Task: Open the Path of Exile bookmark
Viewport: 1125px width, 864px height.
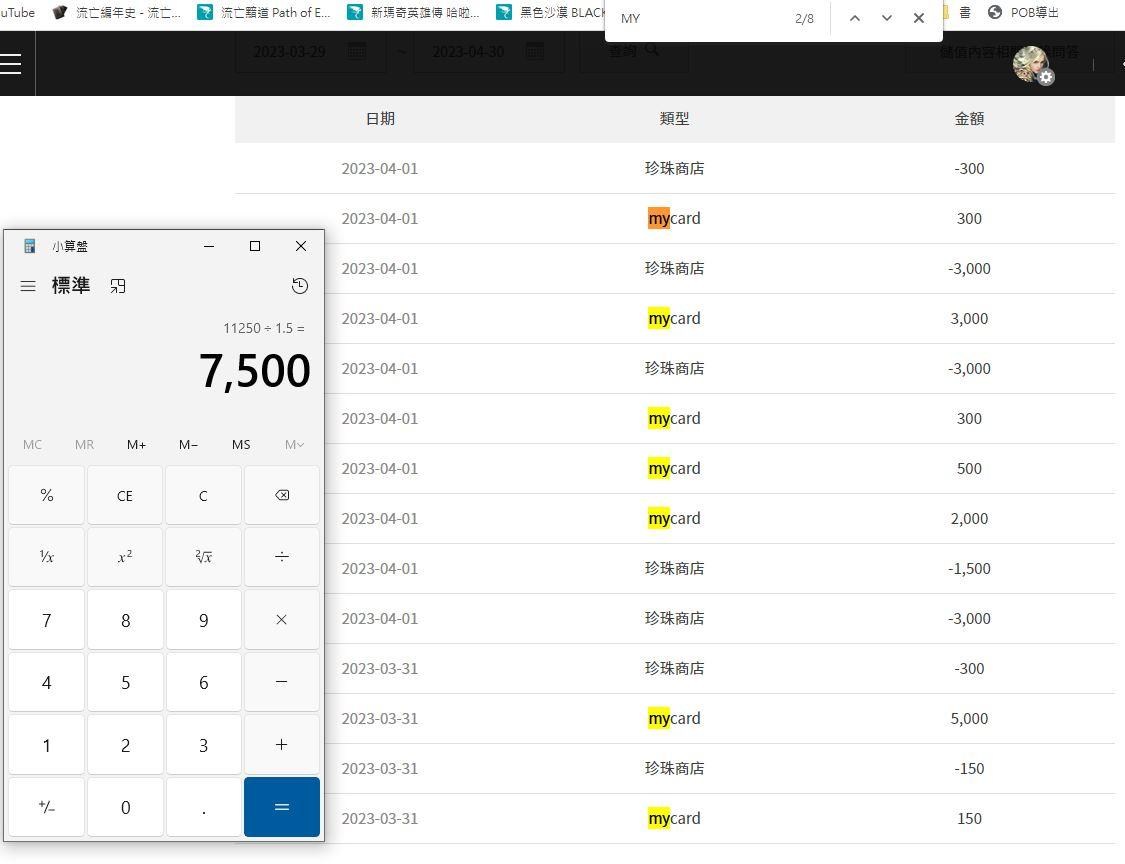Action: coord(264,13)
